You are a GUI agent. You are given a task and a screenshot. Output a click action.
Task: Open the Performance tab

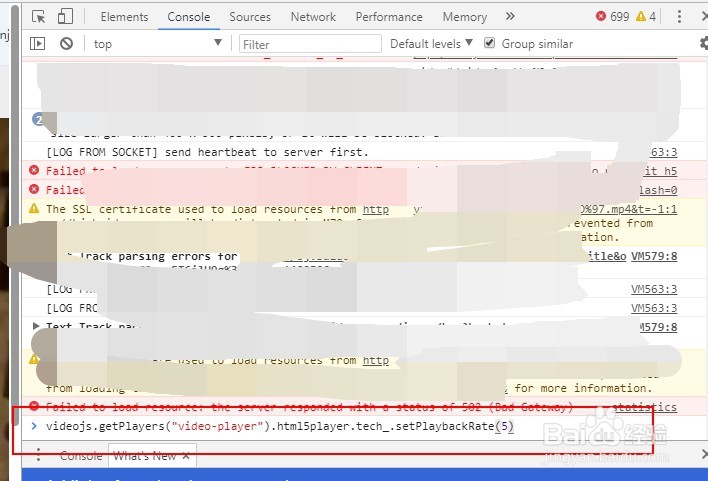coord(389,17)
